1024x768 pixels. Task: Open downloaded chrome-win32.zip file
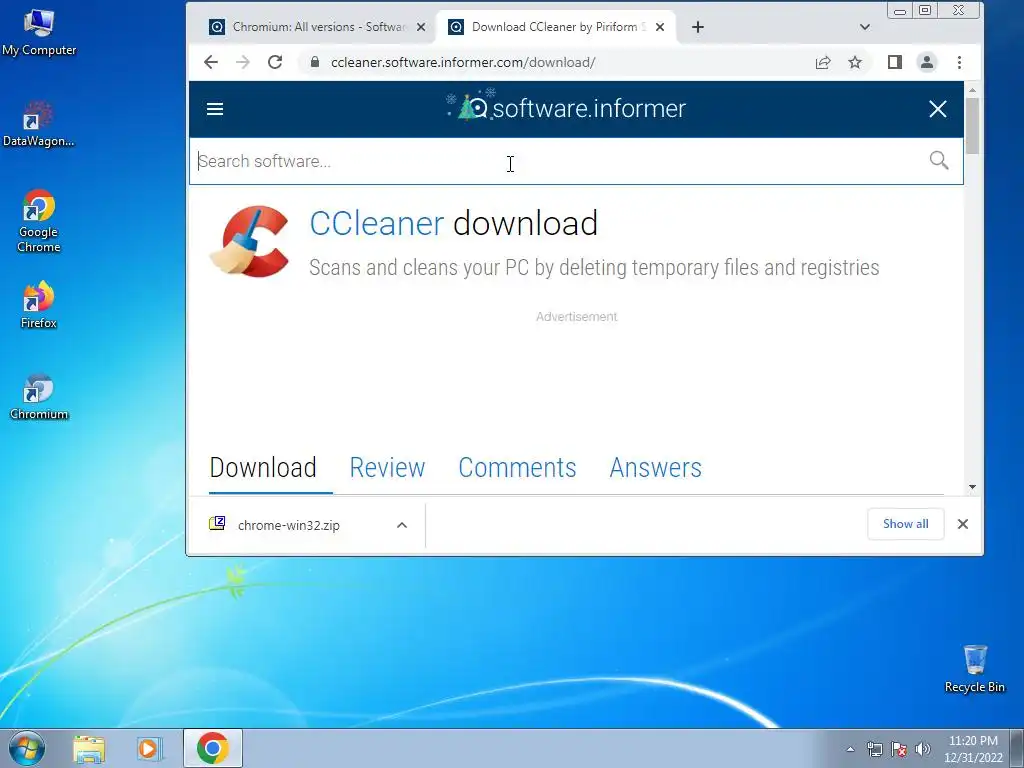[289, 525]
